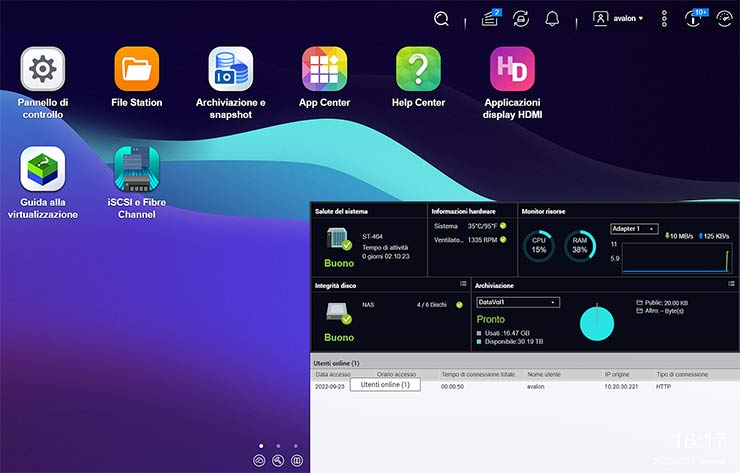The height and width of the screenshot is (473, 740).
Task: Open Pannello di controllo app
Action: tap(42, 70)
